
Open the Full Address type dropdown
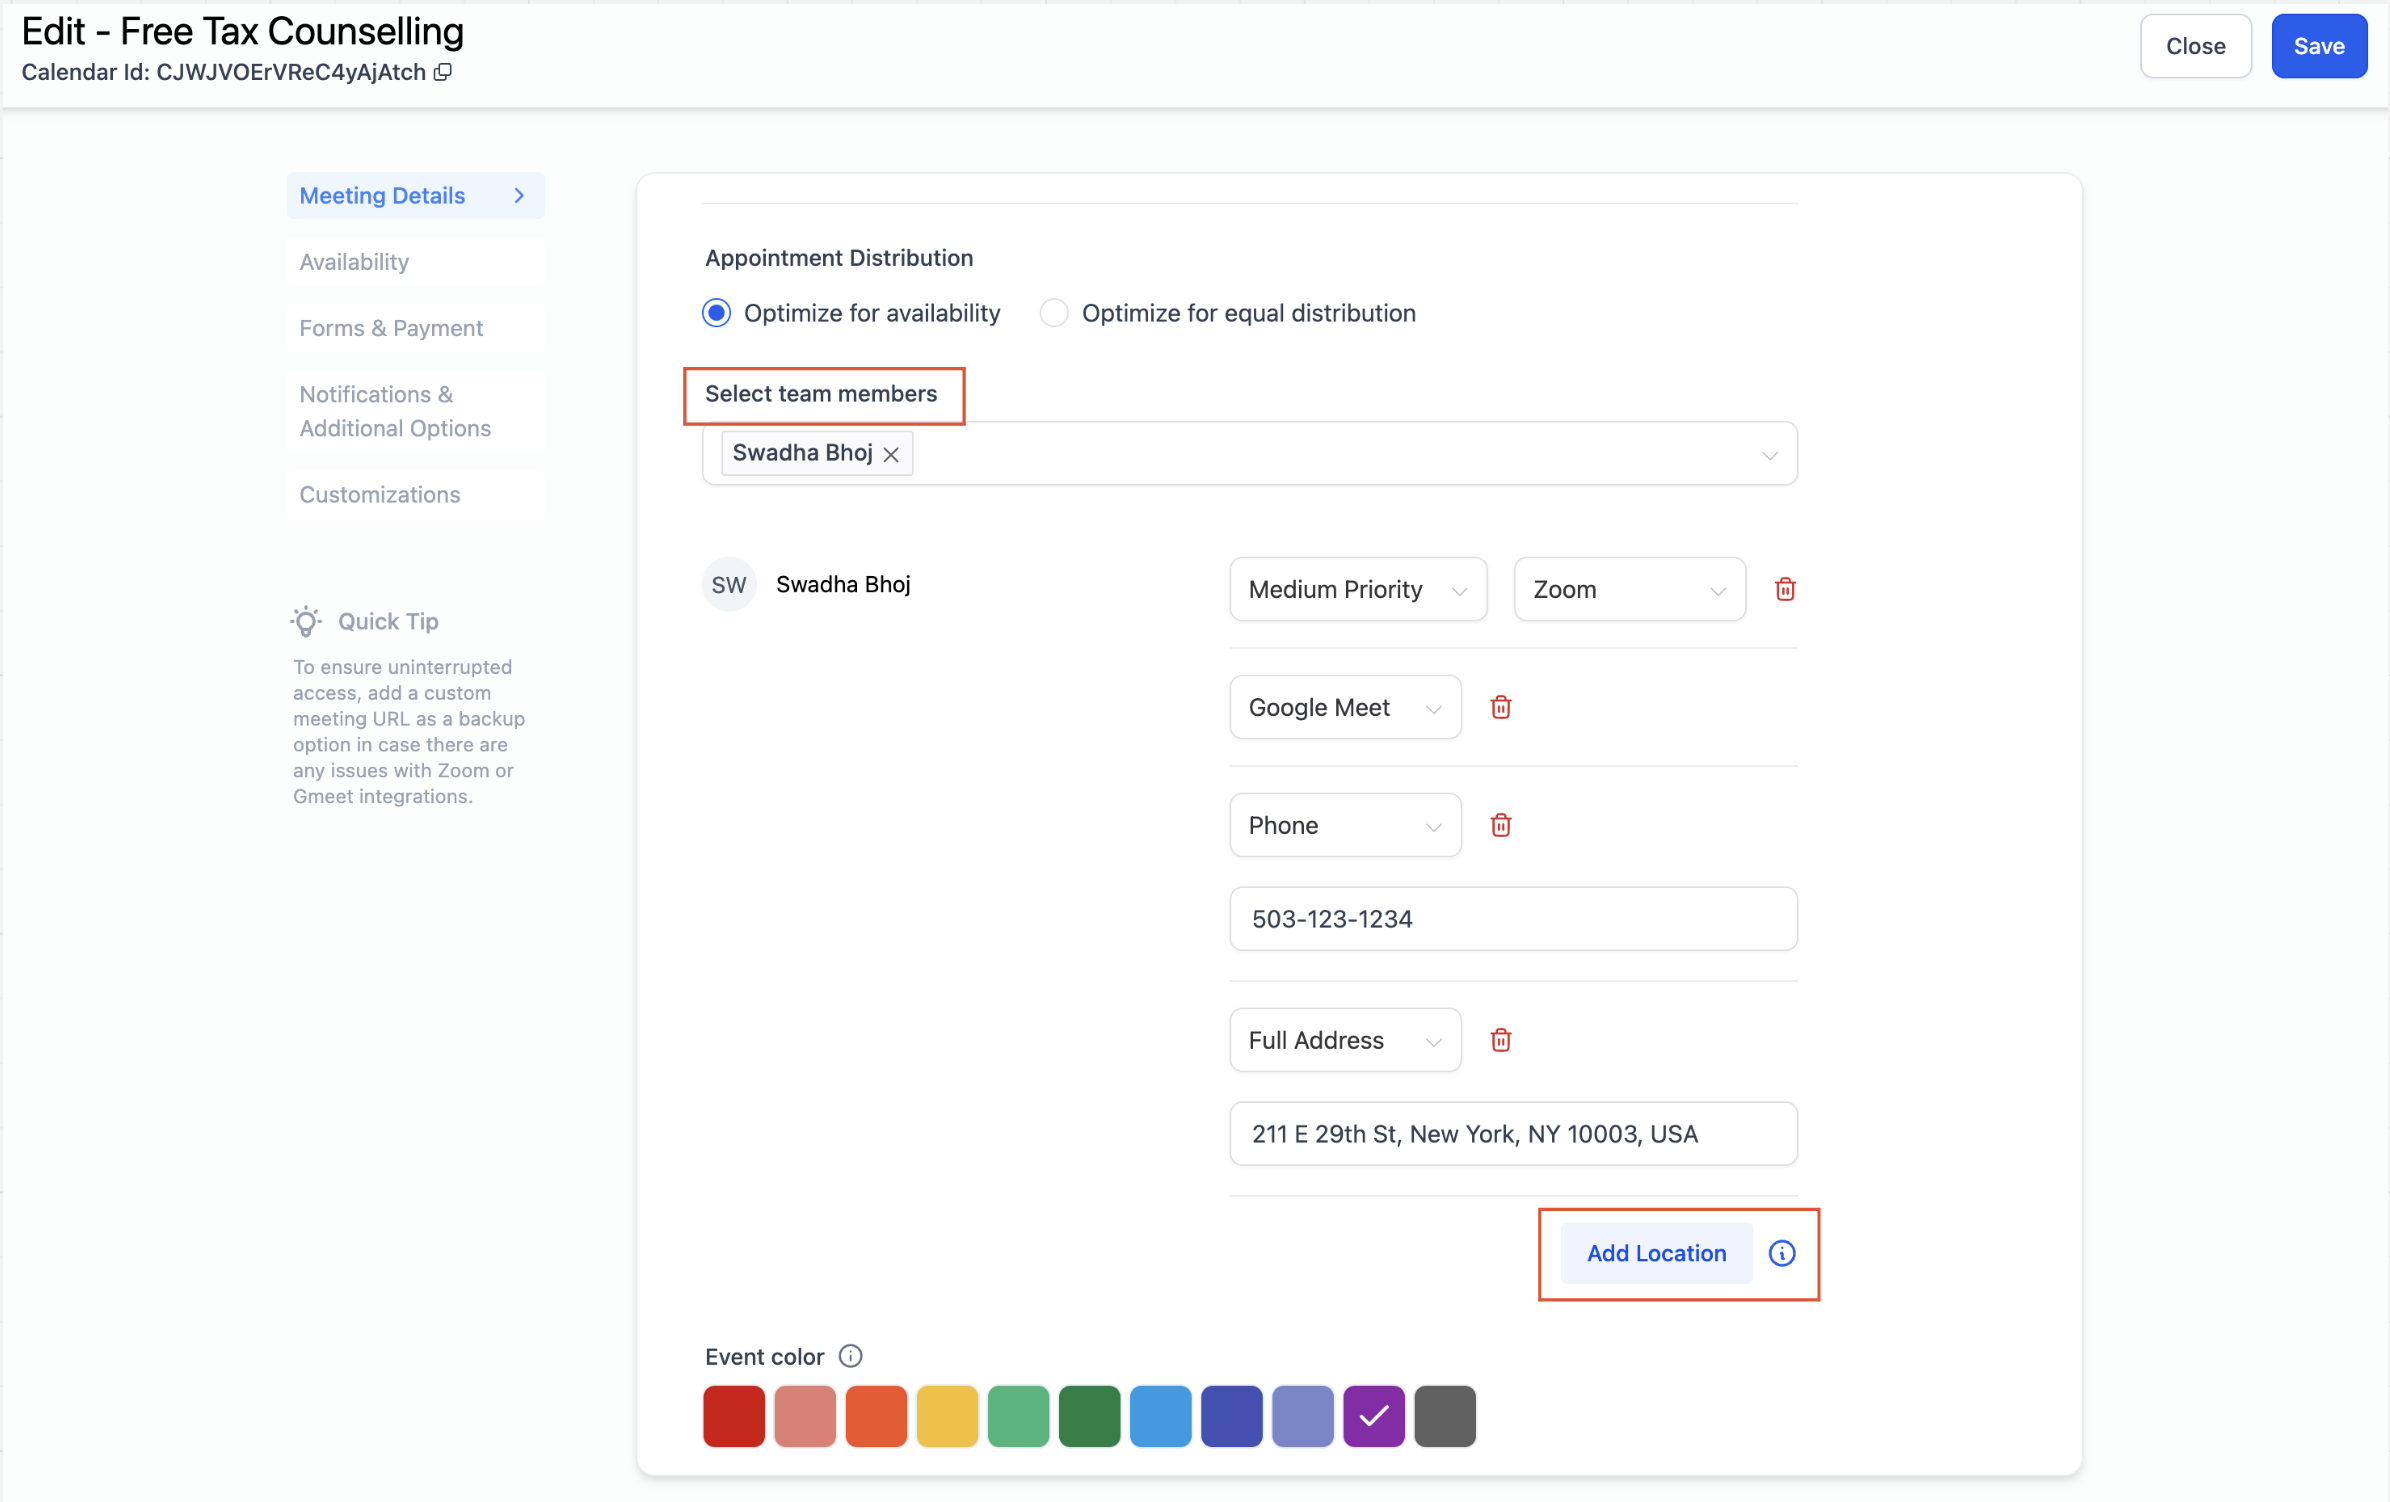click(1344, 1040)
